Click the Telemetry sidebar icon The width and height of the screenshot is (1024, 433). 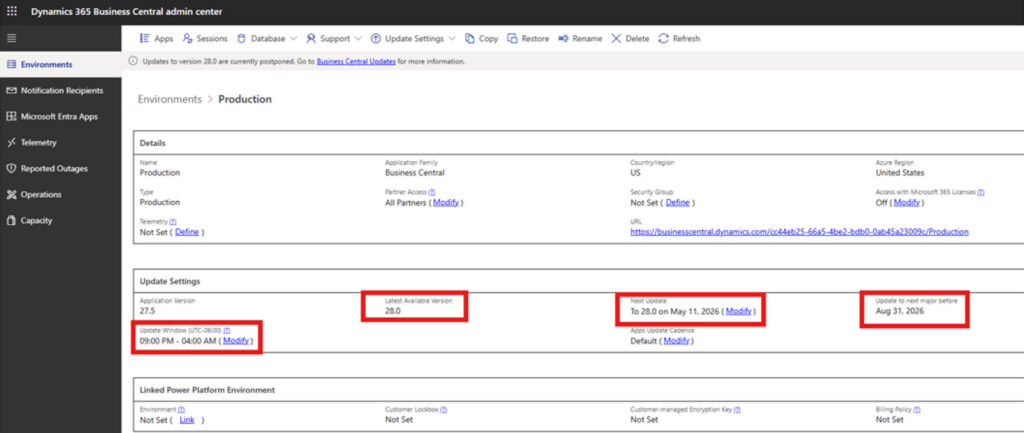click(x=10, y=142)
